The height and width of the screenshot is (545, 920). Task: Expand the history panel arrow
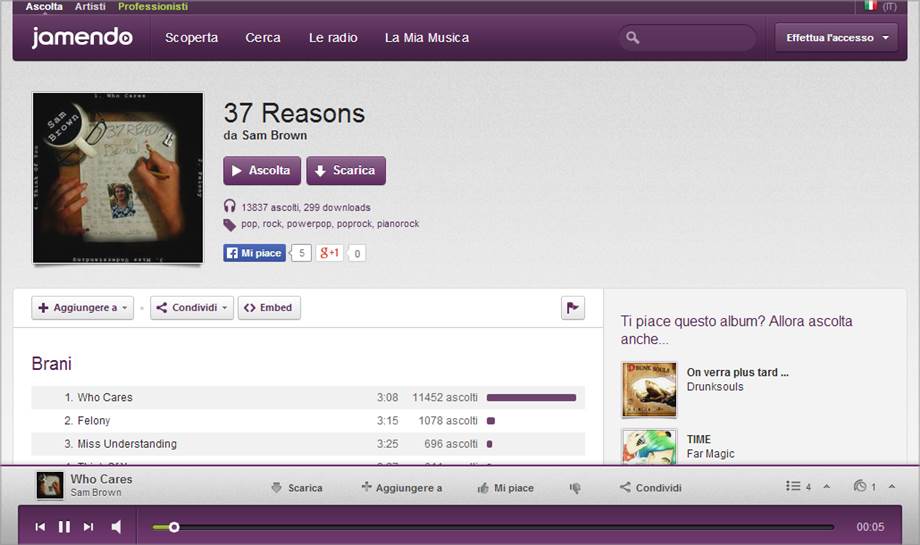click(892, 486)
